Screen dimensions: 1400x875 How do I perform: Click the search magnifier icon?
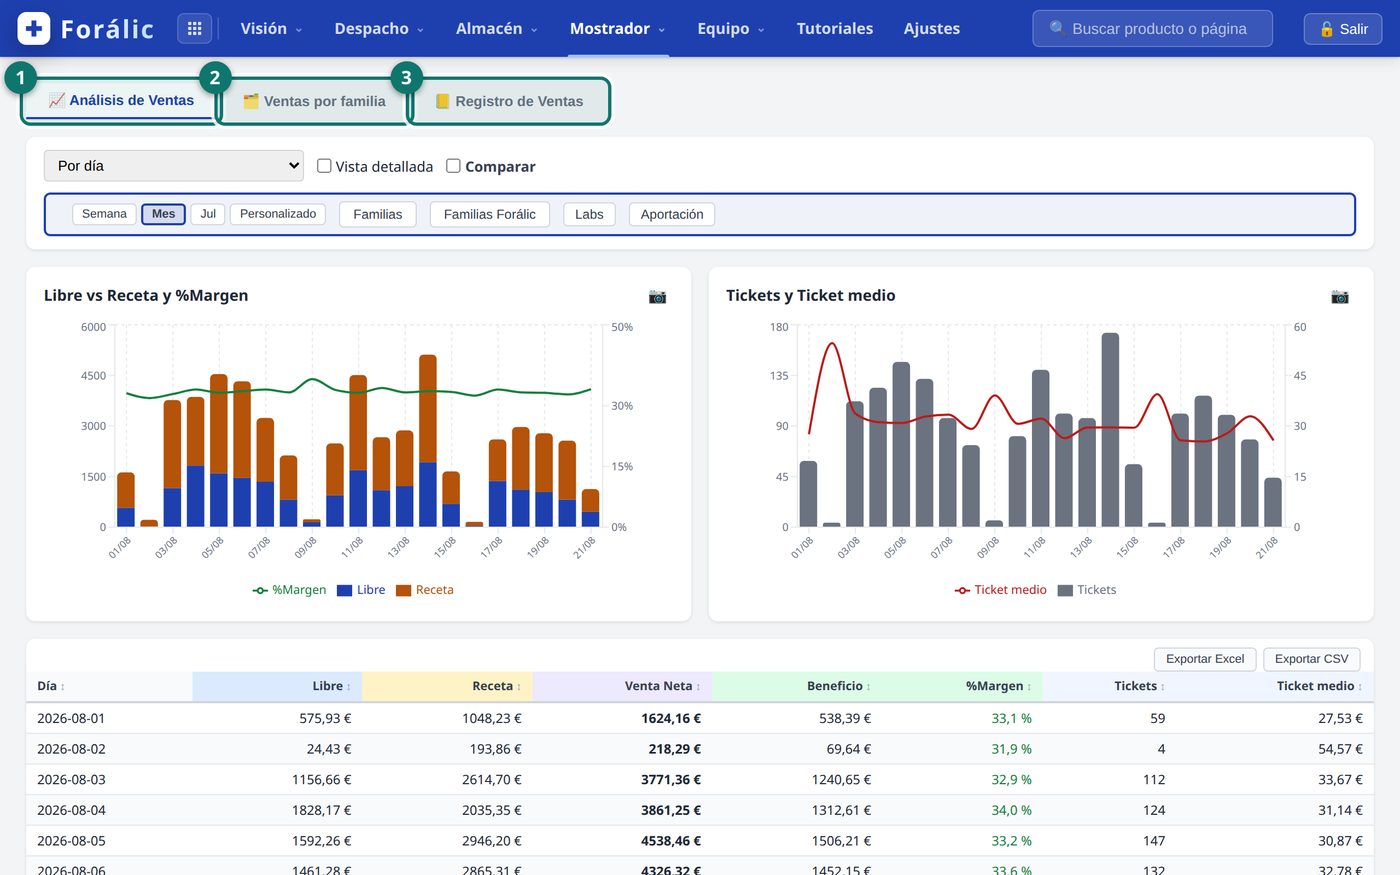(1057, 29)
